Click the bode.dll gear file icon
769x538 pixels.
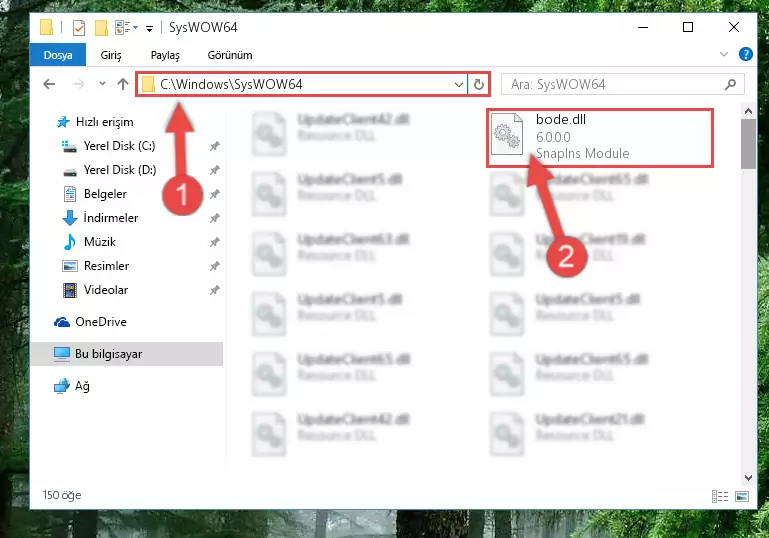tap(507, 134)
